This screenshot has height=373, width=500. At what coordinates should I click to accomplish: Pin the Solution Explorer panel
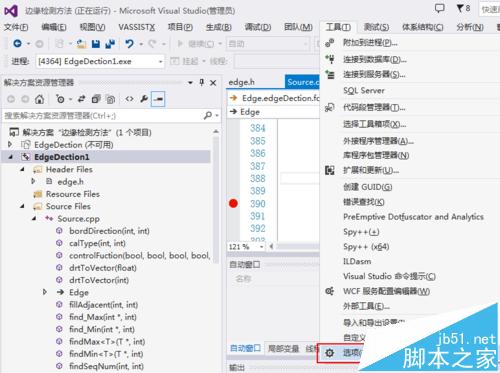pos(202,82)
